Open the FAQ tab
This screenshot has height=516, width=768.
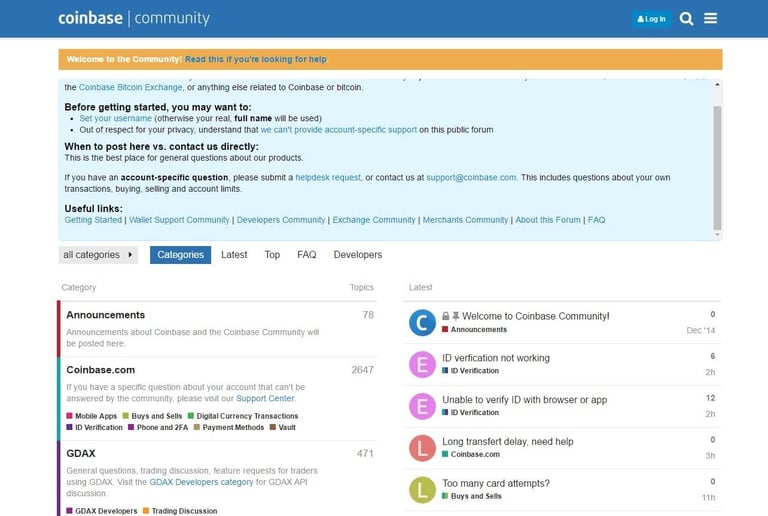(307, 255)
